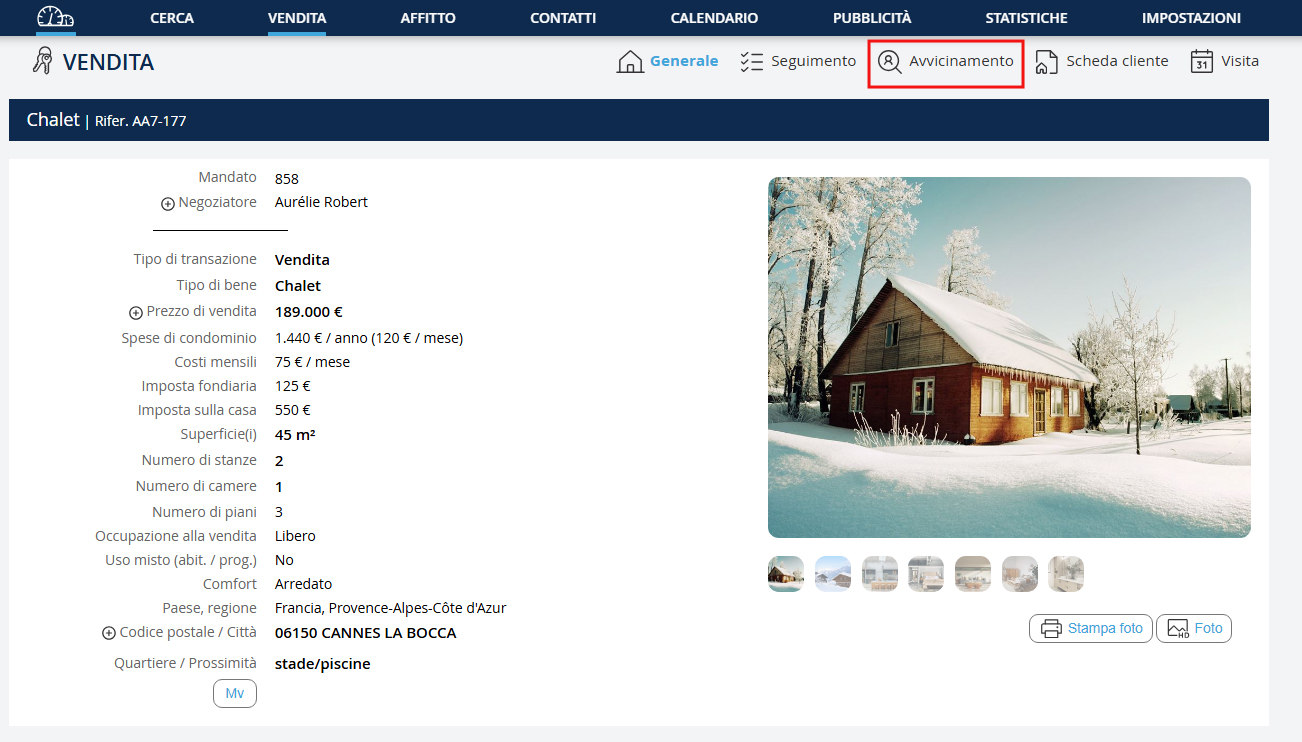Expand Prezzo di vendita details

[136, 313]
